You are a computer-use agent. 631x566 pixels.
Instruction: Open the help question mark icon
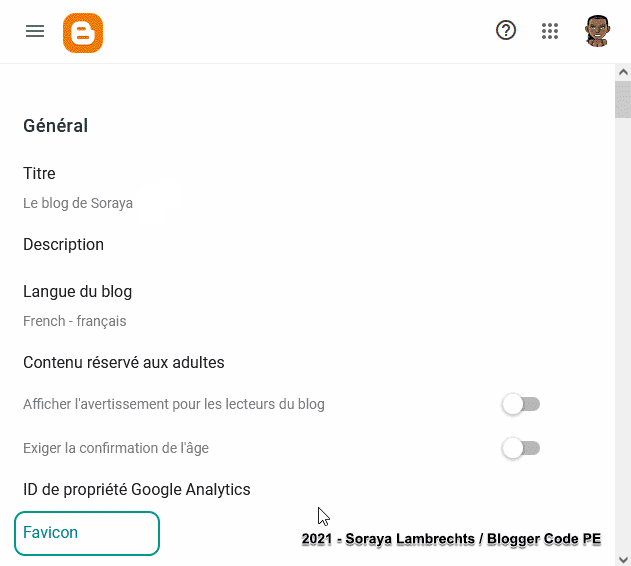point(506,31)
